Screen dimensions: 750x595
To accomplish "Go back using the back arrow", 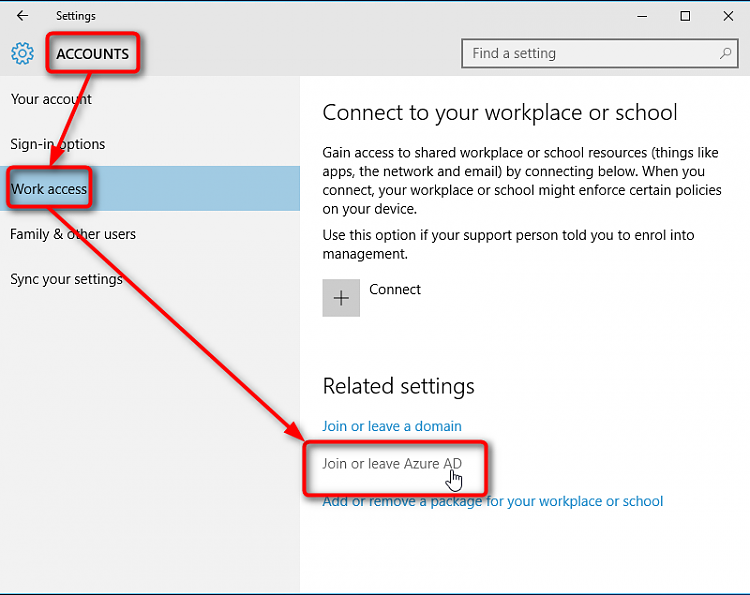I will coord(22,16).
